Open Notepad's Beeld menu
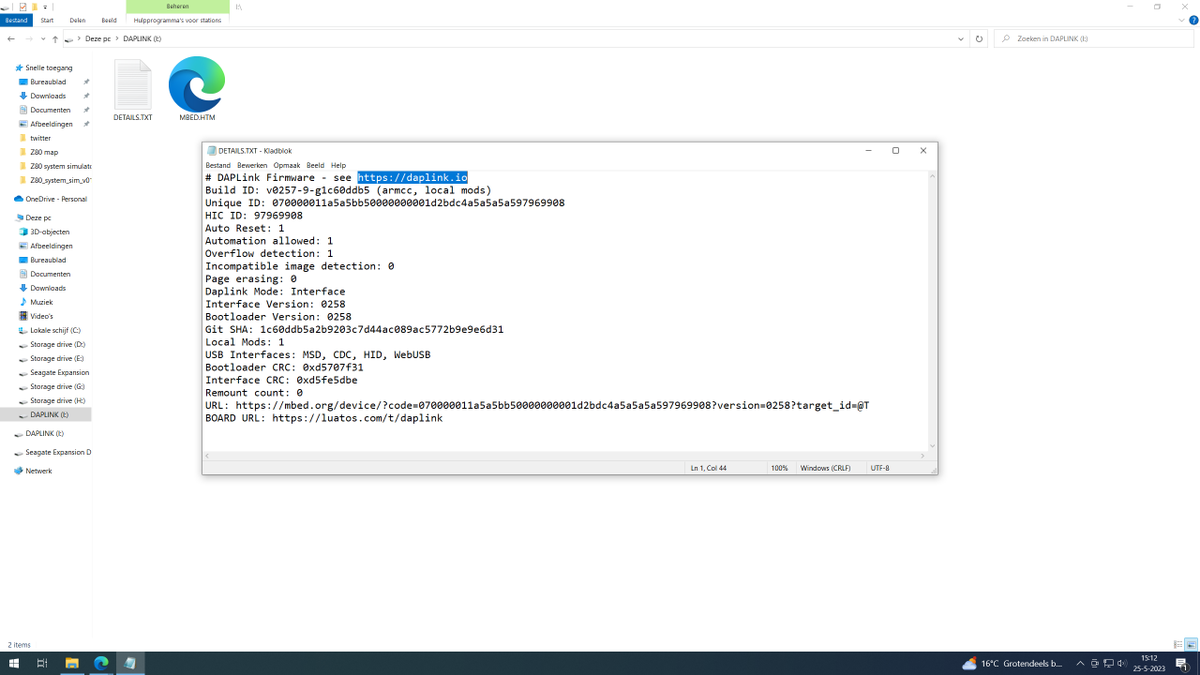The width and height of the screenshot is (1200, 675). click(x=315, y=165)
